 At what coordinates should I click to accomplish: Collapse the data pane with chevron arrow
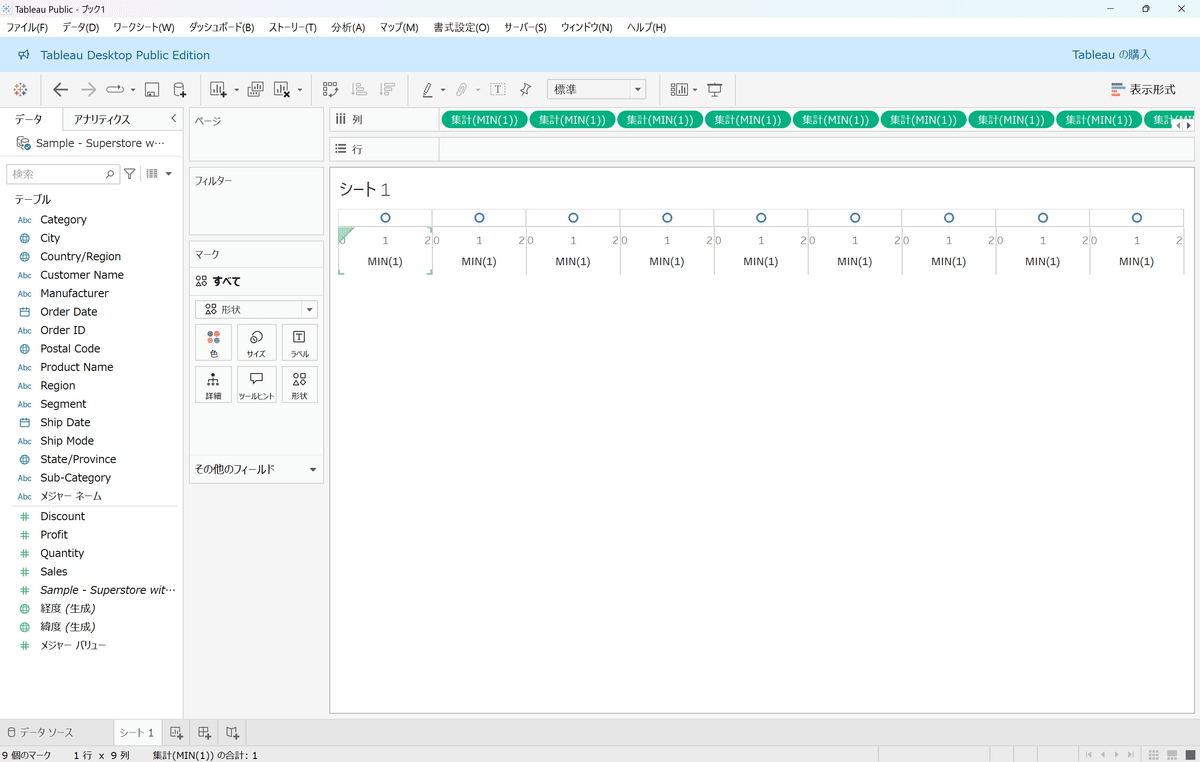pyautogui.click(x=174, y=119)
